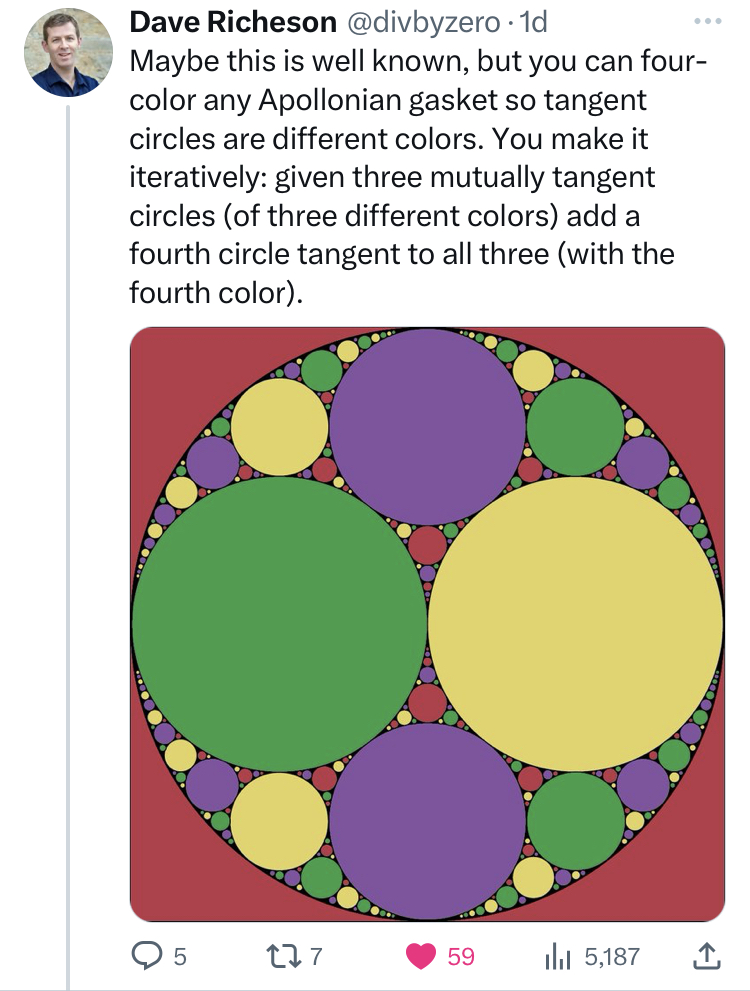This screenshot has width=750, height=991.
Task: Click the largest green circle in image
Action: 280,624
